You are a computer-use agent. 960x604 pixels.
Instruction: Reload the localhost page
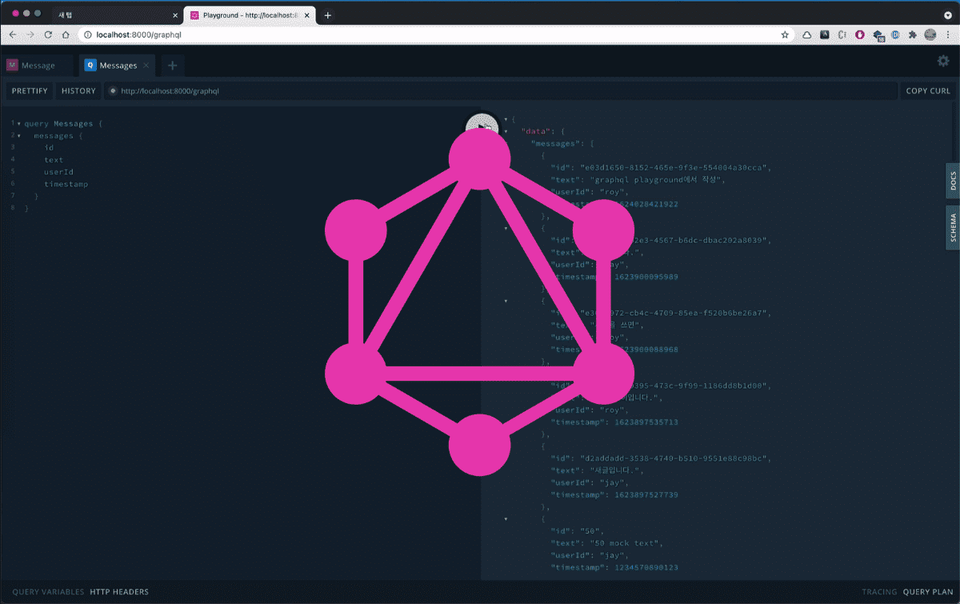(48, 35)
